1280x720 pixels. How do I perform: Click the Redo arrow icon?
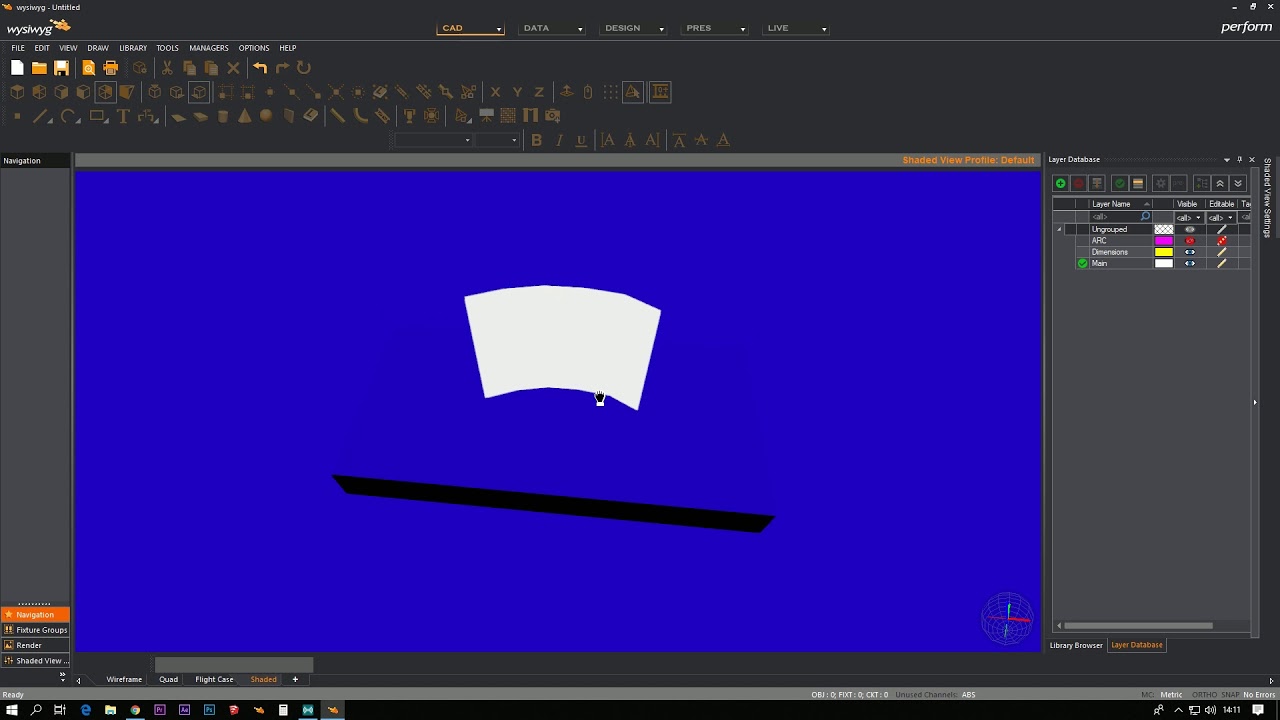click(282, 68)
